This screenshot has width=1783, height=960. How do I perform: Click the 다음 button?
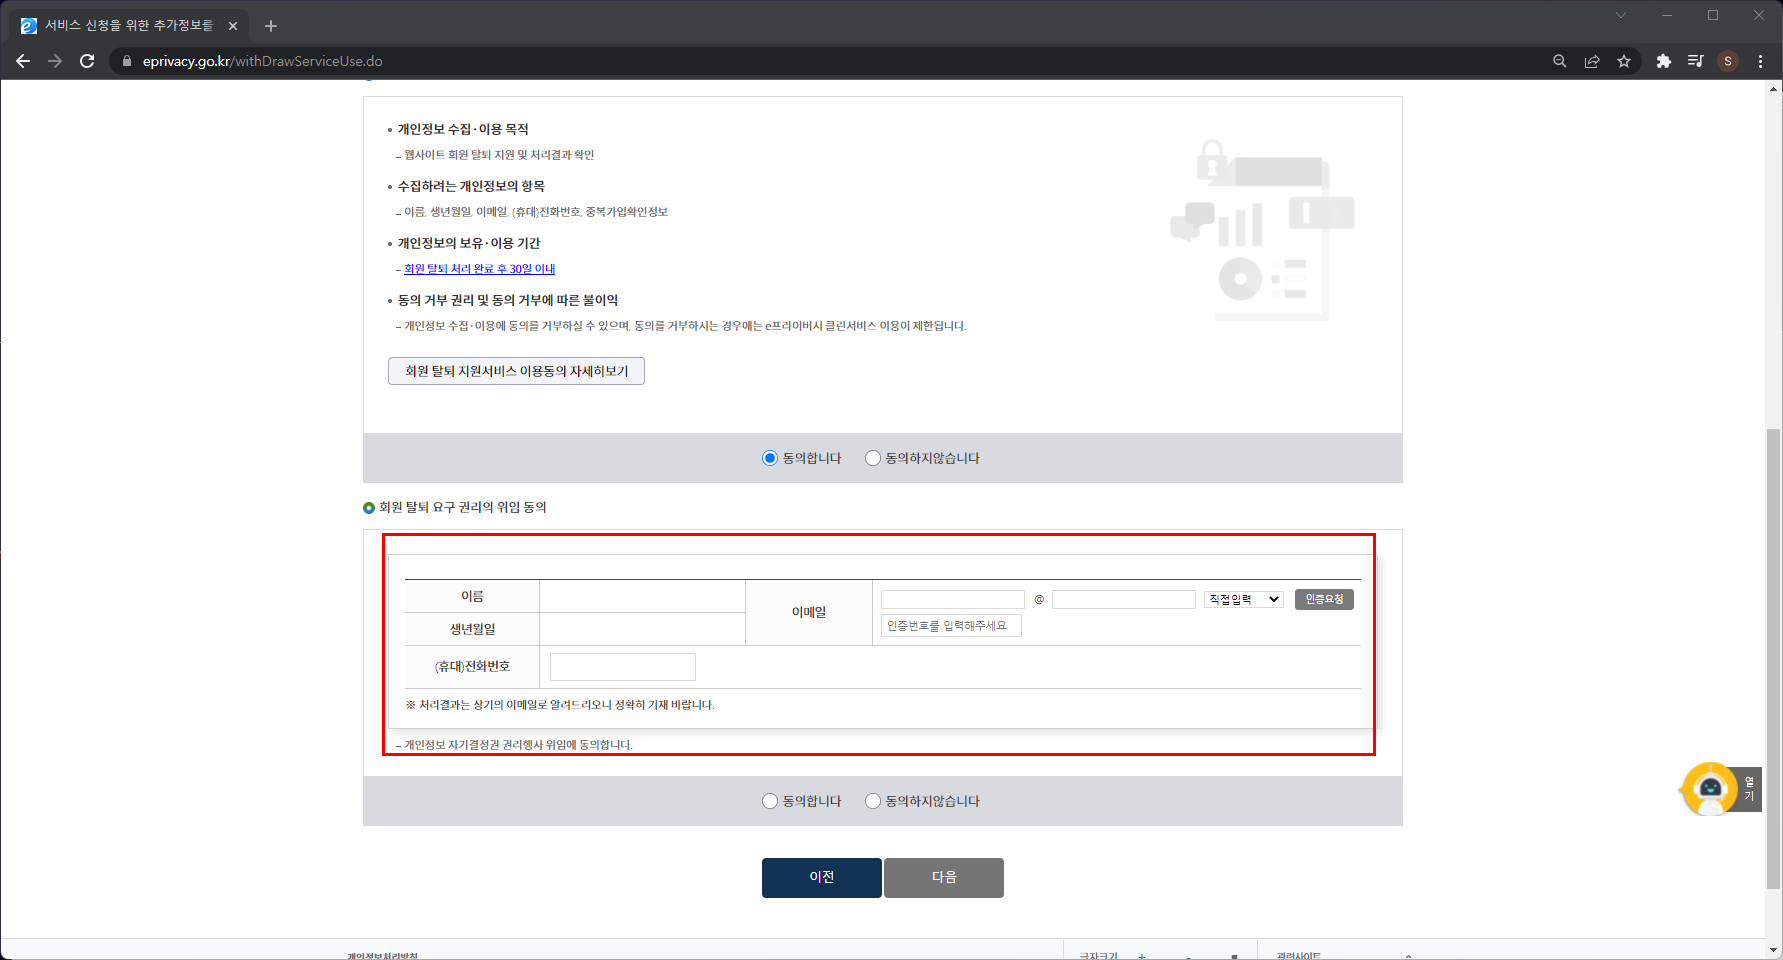click(944, 878)
